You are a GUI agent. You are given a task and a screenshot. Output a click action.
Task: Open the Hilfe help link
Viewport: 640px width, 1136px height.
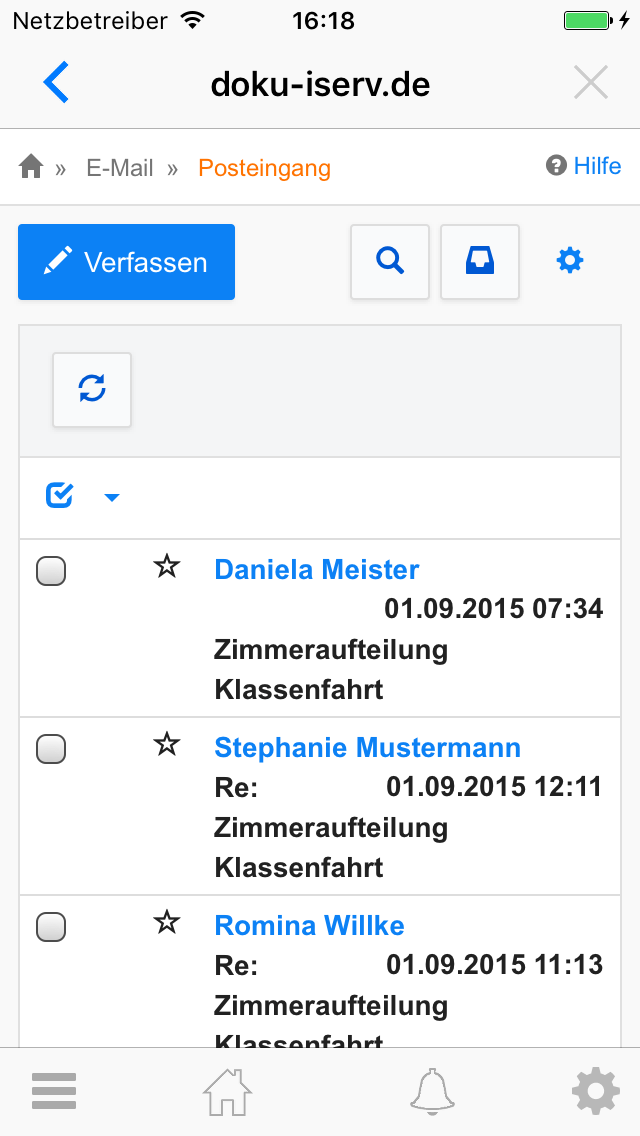click(585, 166)
